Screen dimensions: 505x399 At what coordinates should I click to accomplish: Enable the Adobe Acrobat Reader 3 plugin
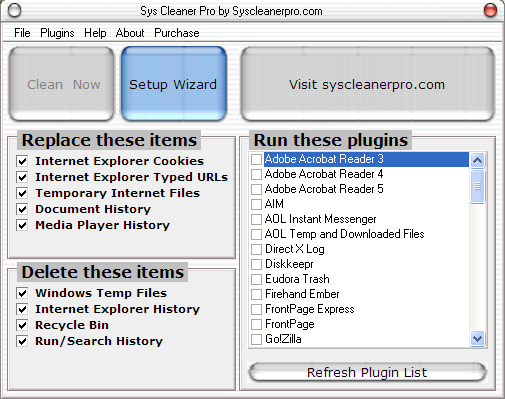click(256, 159)
